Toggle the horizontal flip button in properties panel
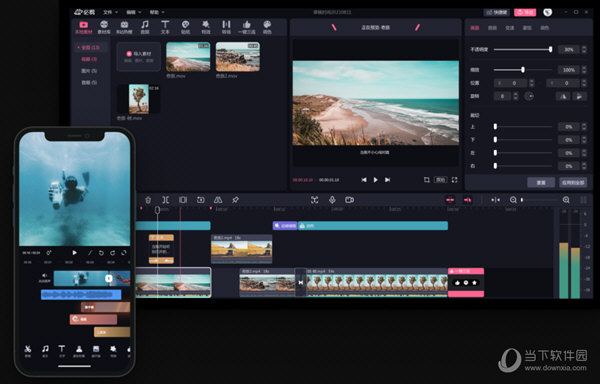The height and width of the screenshot is (384, 600). pos(563,96)
